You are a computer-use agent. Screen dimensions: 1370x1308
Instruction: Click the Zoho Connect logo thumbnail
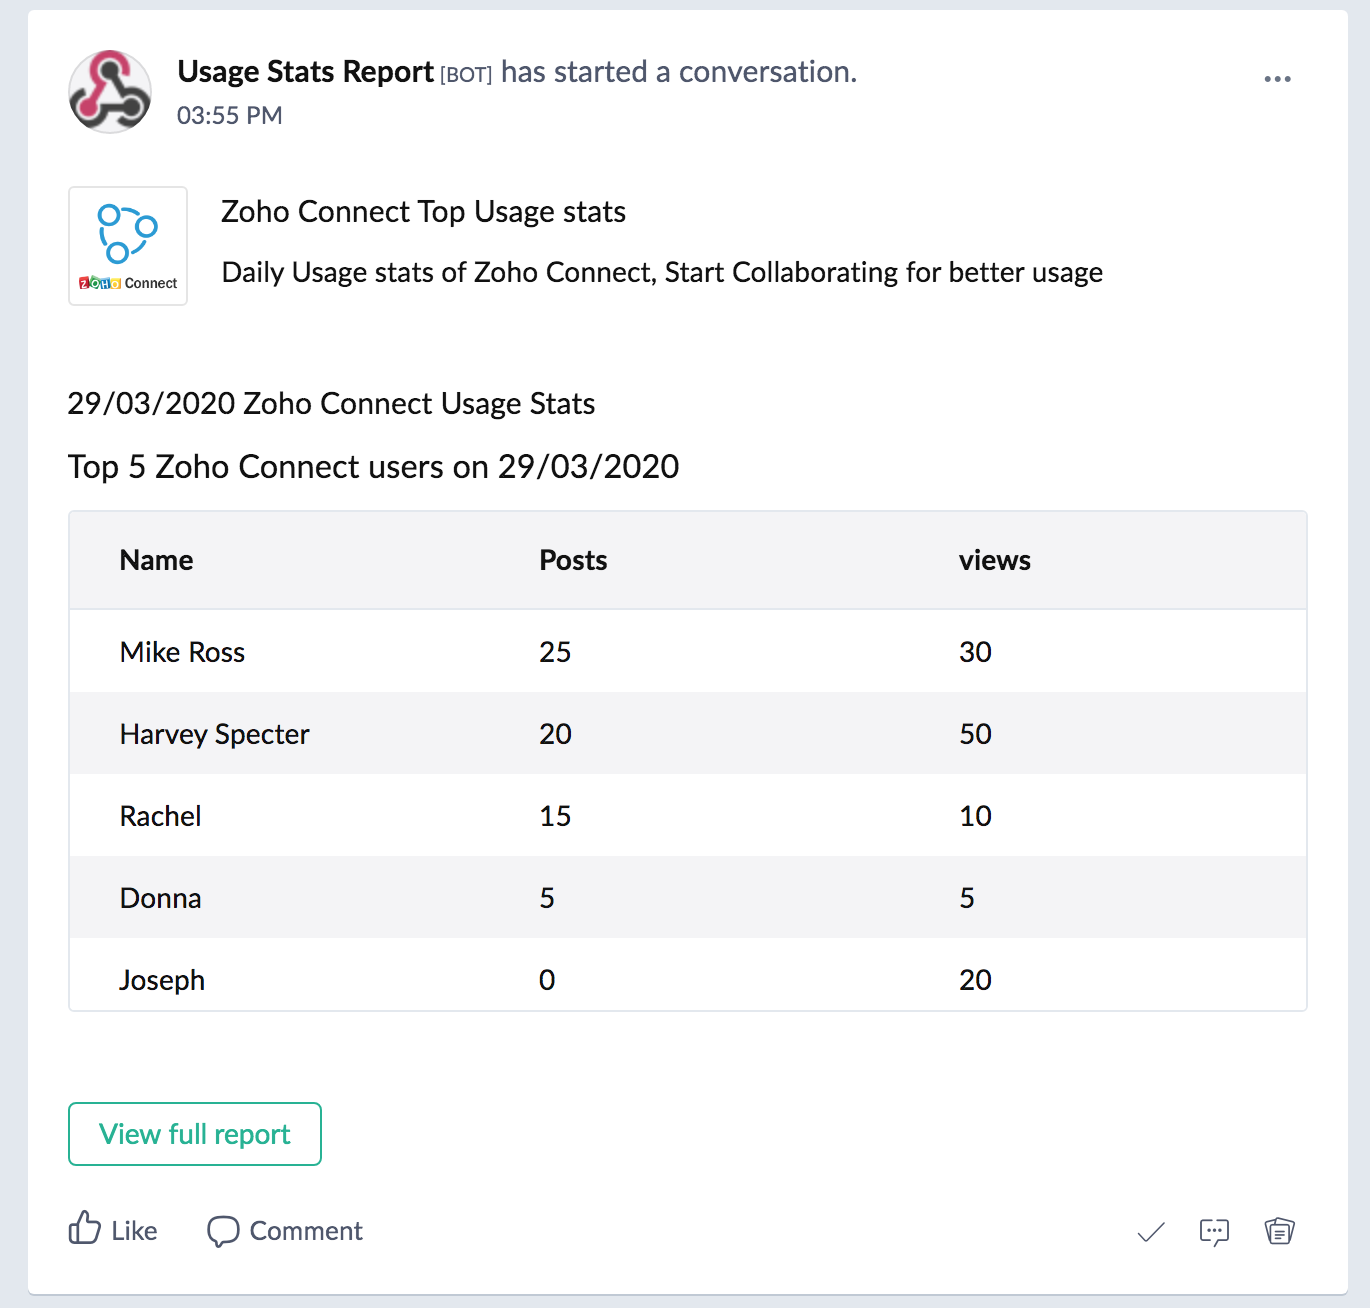pyautogui.click(x=128, y=246)
